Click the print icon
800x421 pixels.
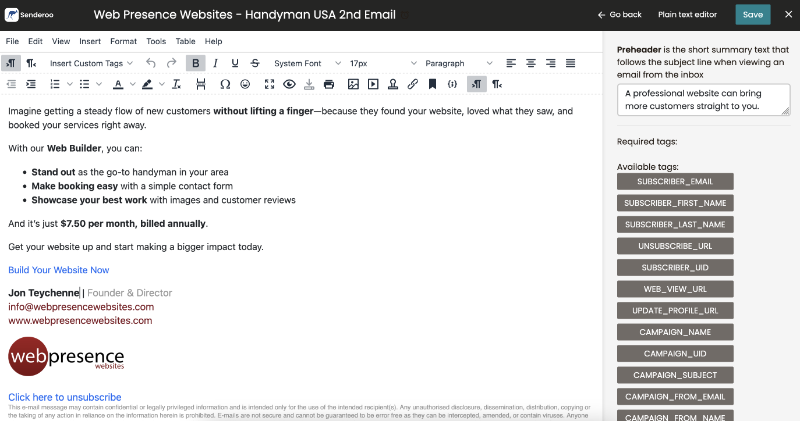tap(330, 84)
